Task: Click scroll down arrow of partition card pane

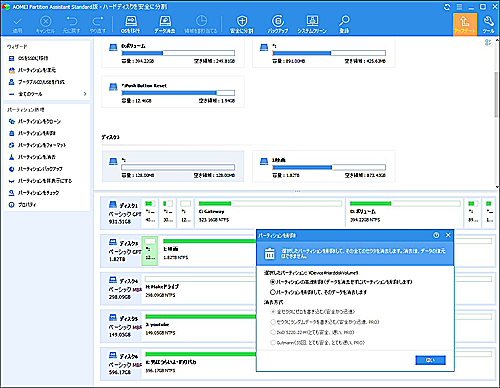Action: click(x=497, y=187)
